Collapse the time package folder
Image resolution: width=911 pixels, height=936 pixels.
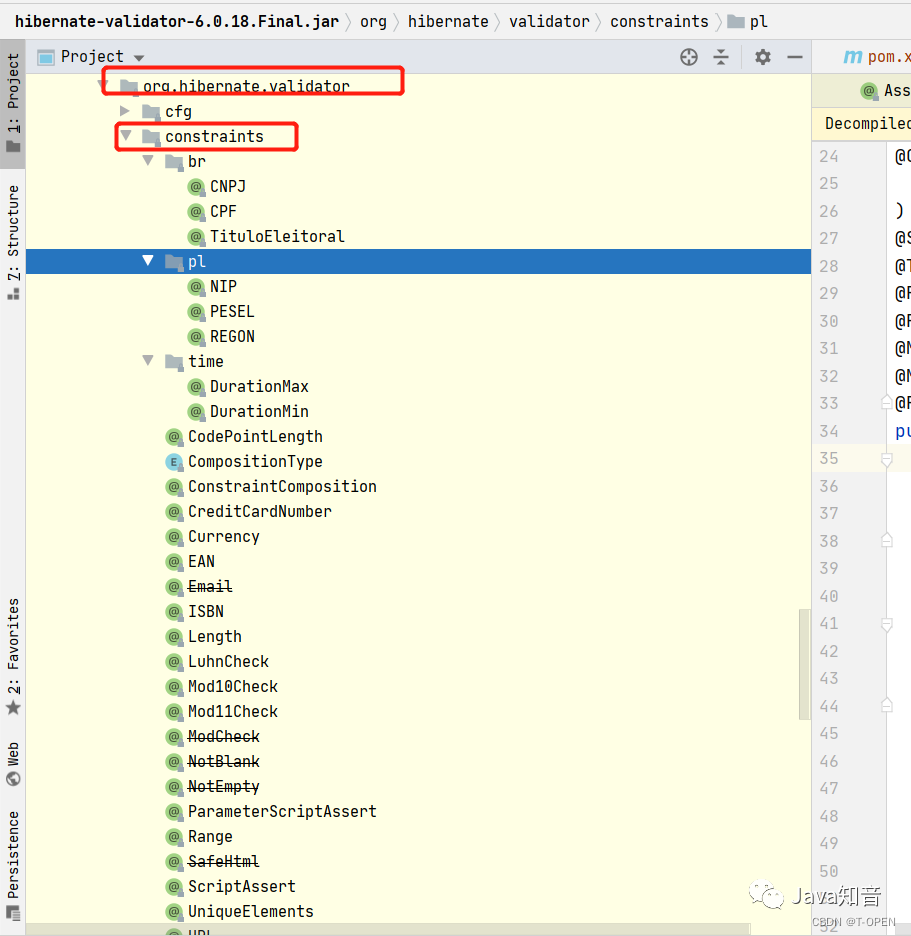tap(148, 360)
